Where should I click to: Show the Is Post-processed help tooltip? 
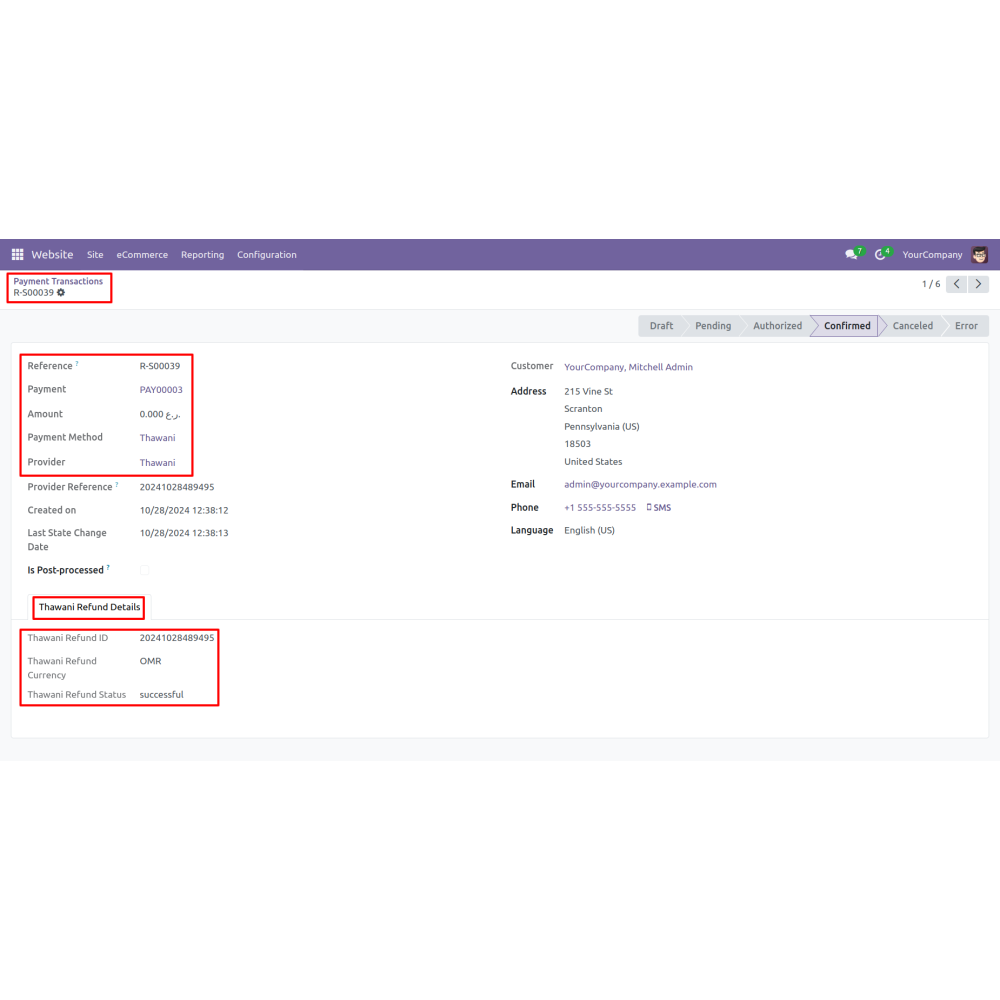pos(108,568)
